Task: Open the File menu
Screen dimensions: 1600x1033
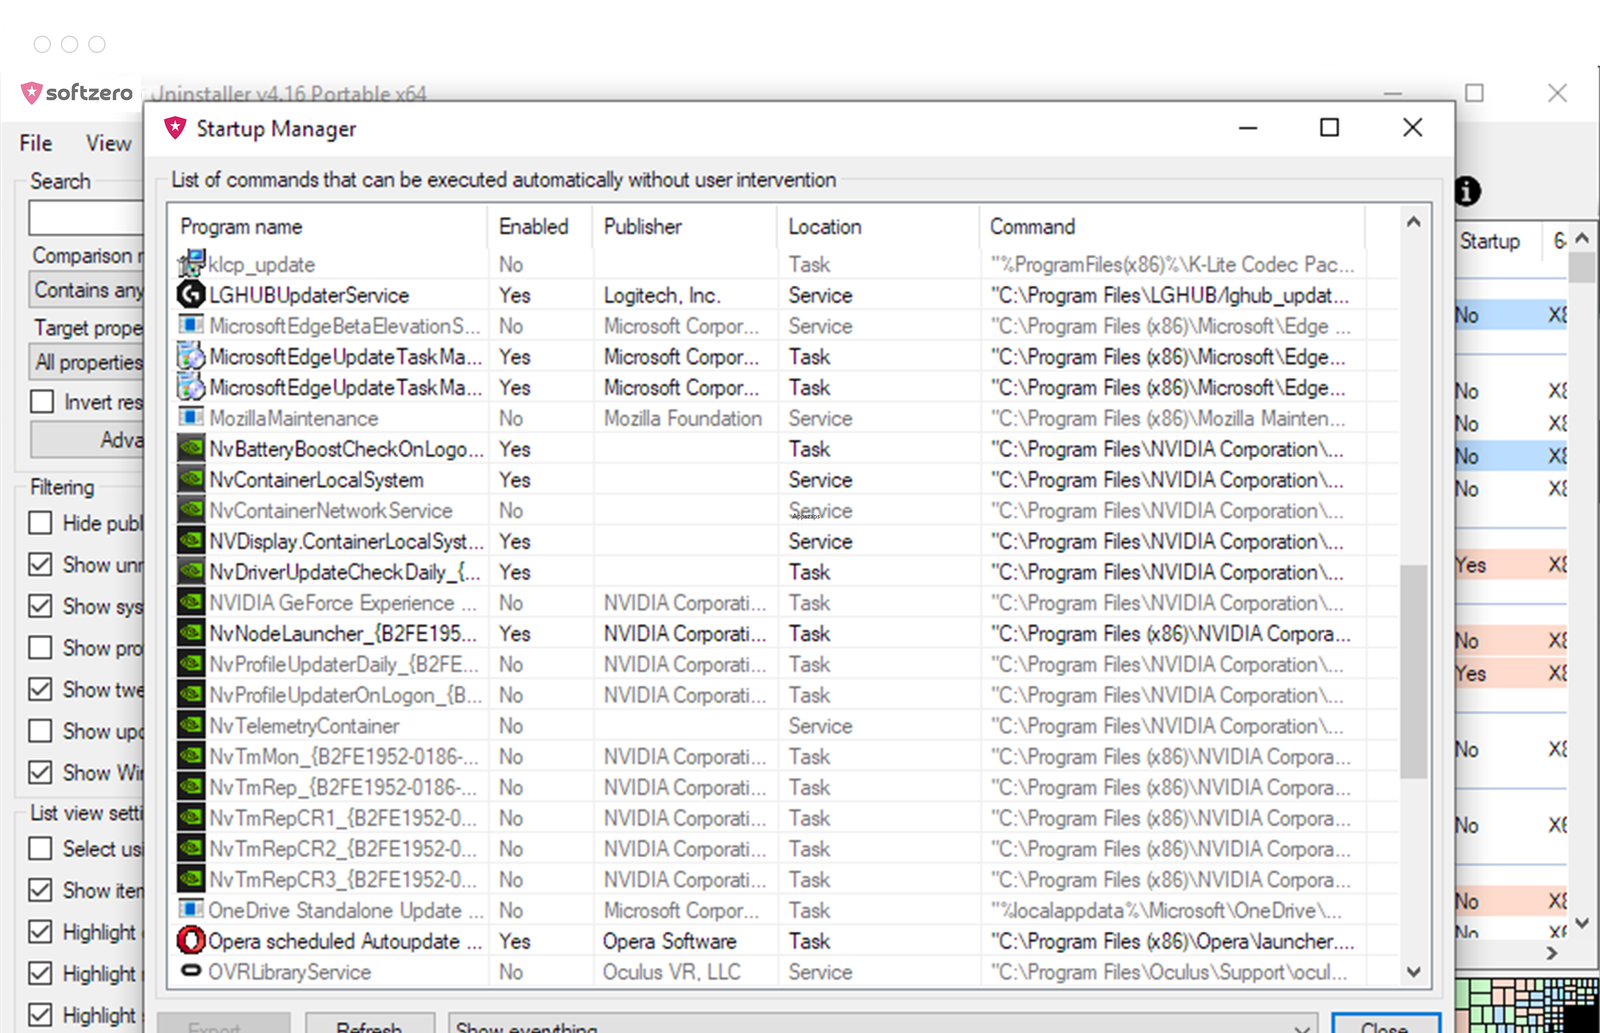Action: (x=36, y=143)
